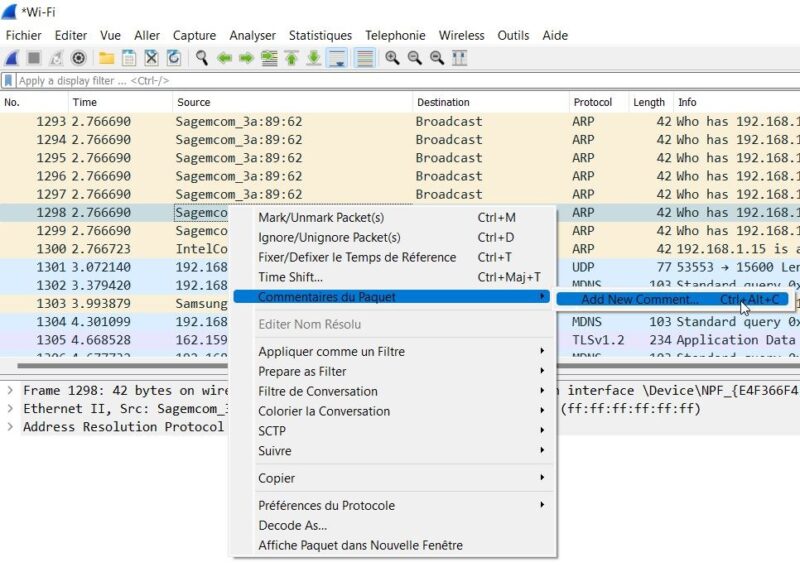
Task: Open a capture file folder icon
Action: coord(107,58)
